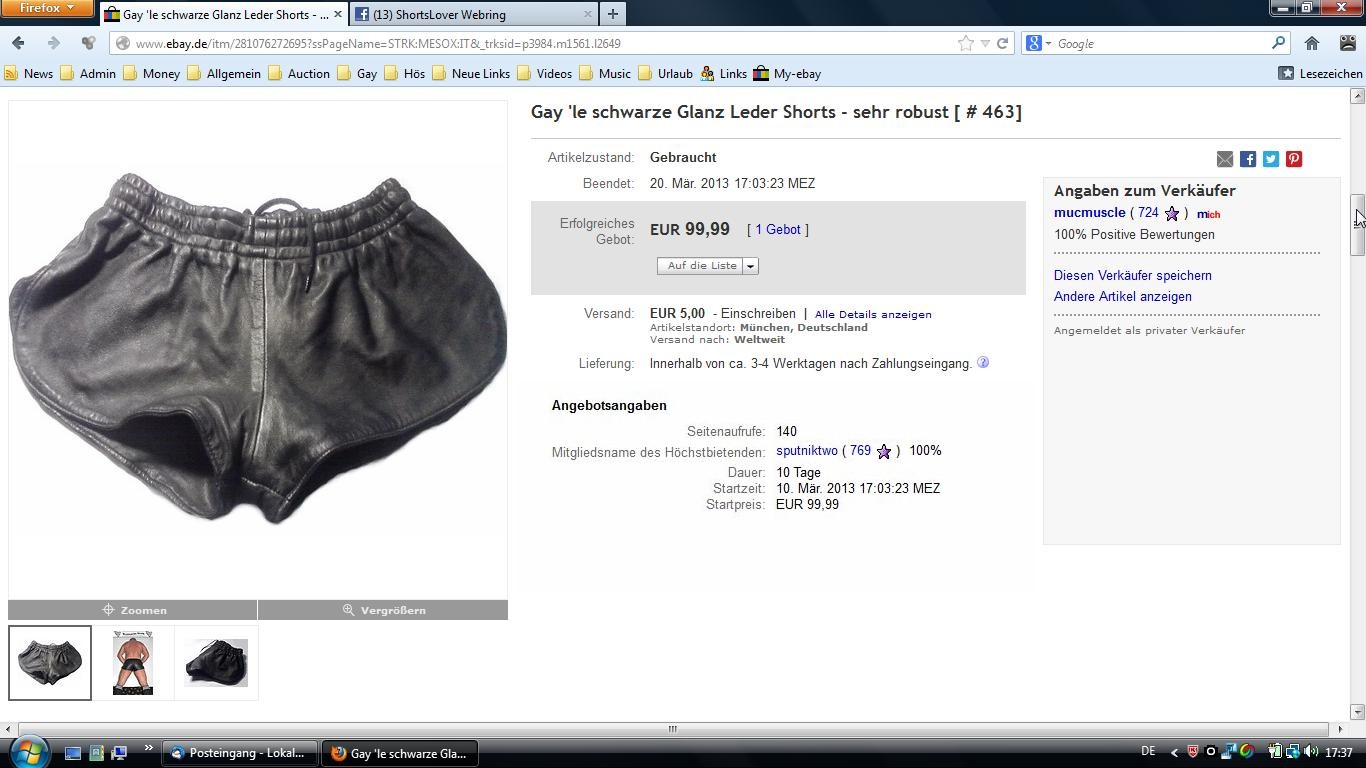Click the delivery info help icon
Viewport: 1366px width, 768px height.
click(x=983, y=363)
